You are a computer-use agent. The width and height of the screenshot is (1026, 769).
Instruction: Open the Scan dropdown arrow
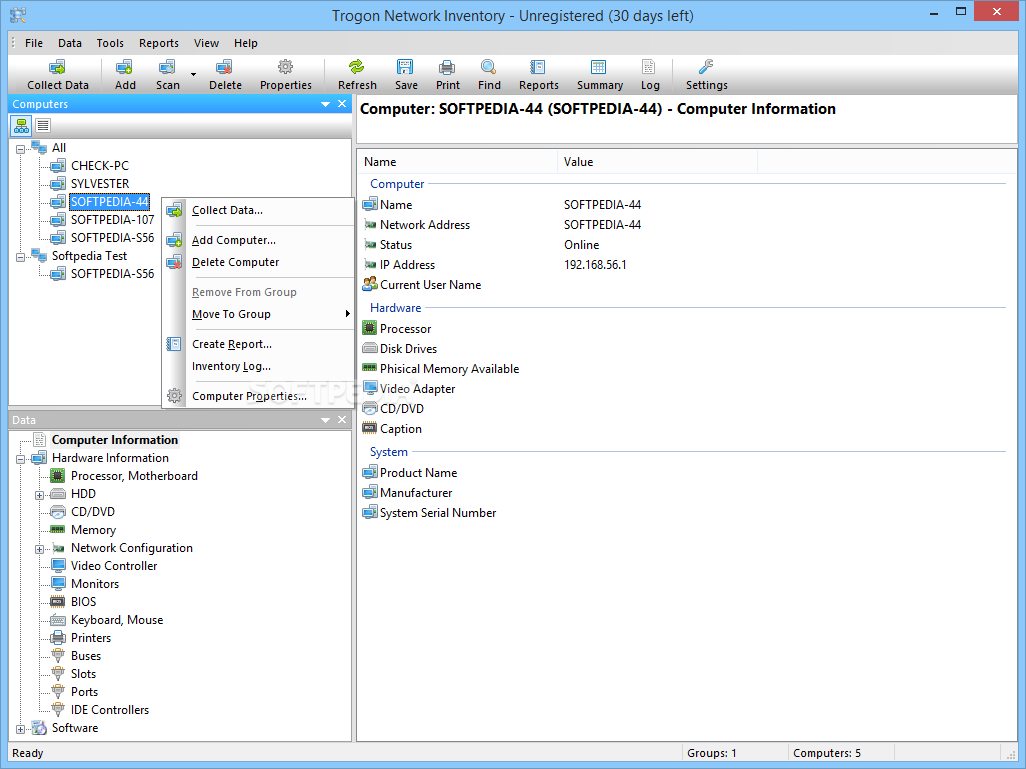click(193, 75)
